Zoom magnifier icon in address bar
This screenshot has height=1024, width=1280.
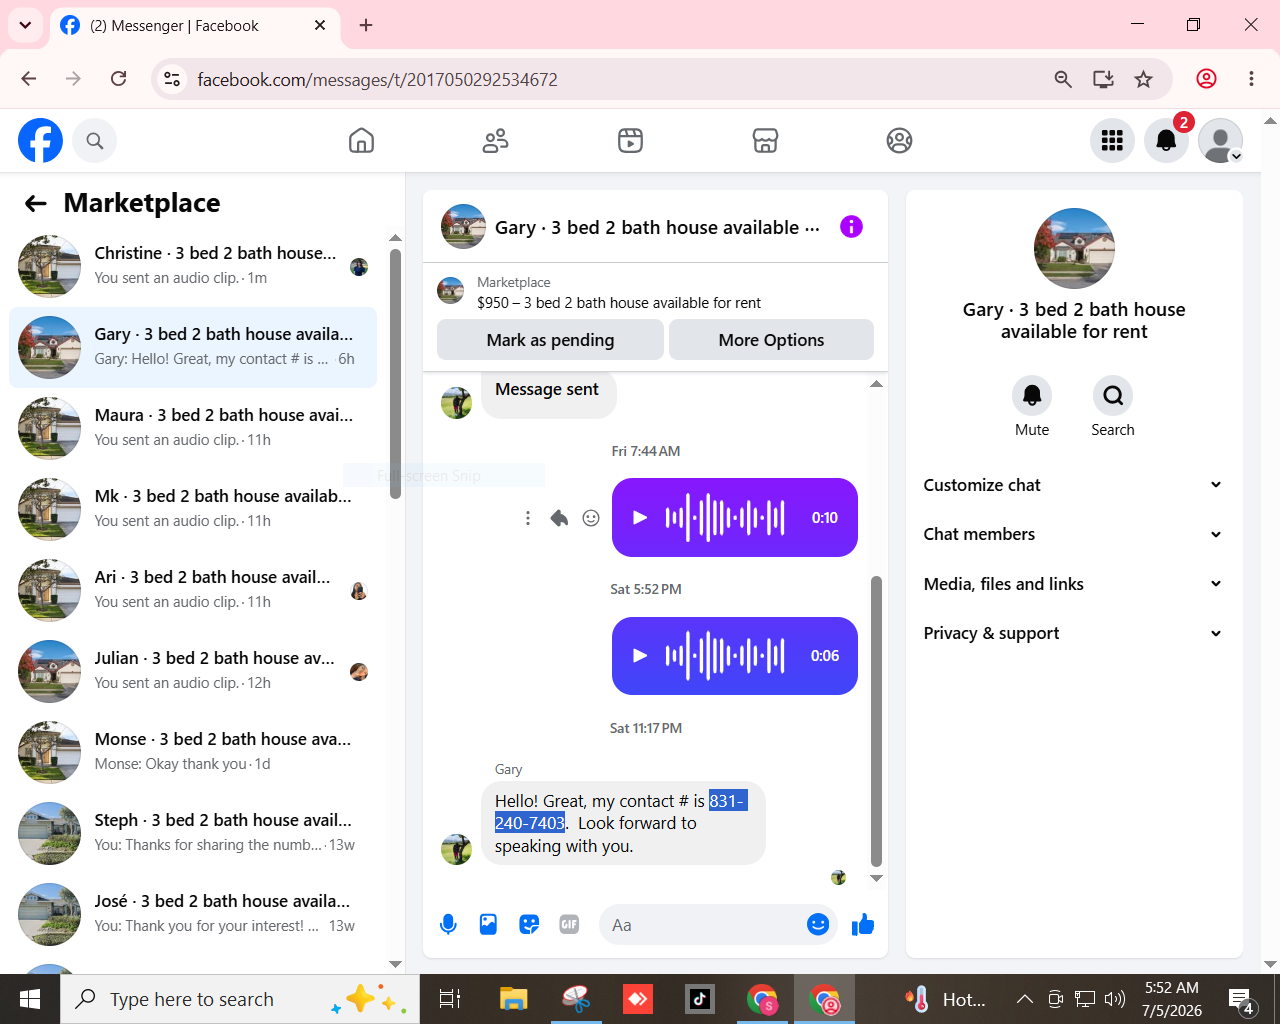point(1063,79)
